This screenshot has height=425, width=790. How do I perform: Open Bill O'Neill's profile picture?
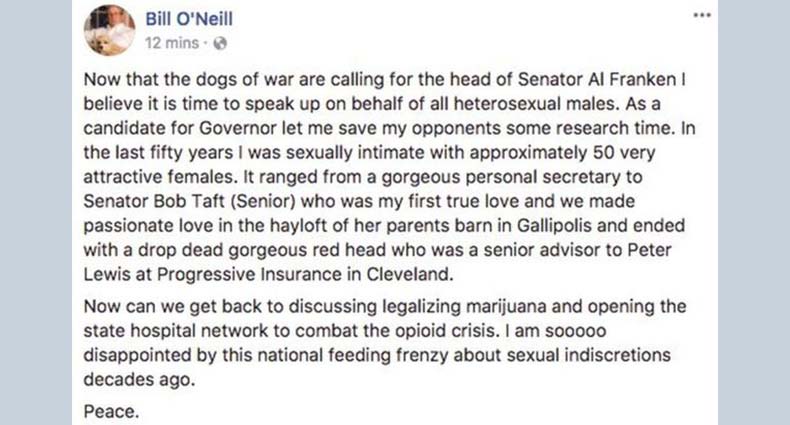point(108,28)
